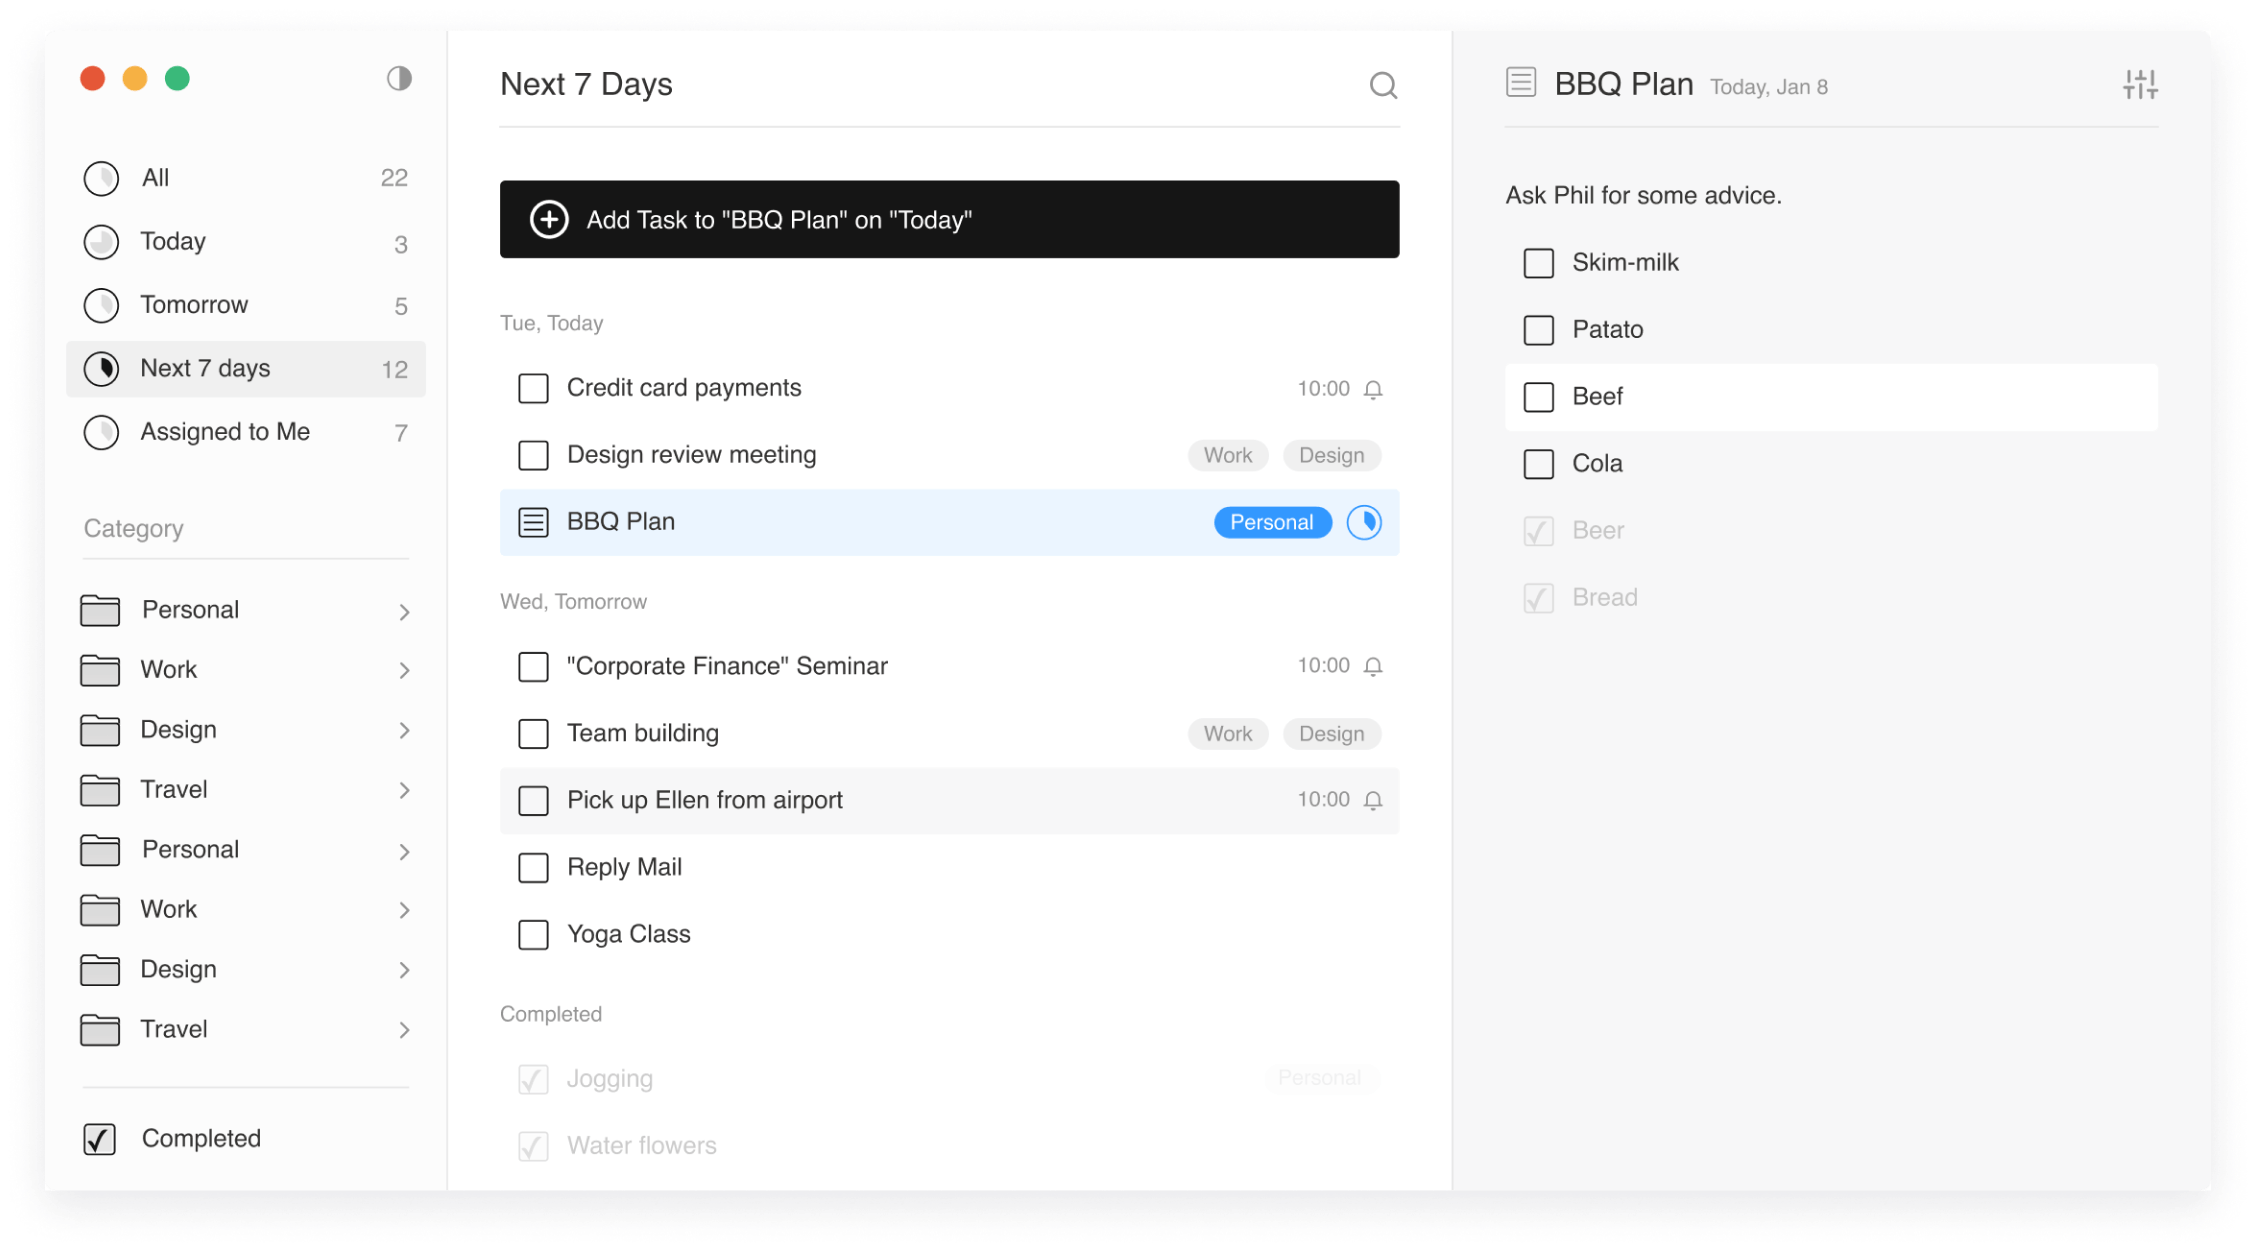
Task: Uncheck the Beer subtask
Action: [x=1538, y=531]
